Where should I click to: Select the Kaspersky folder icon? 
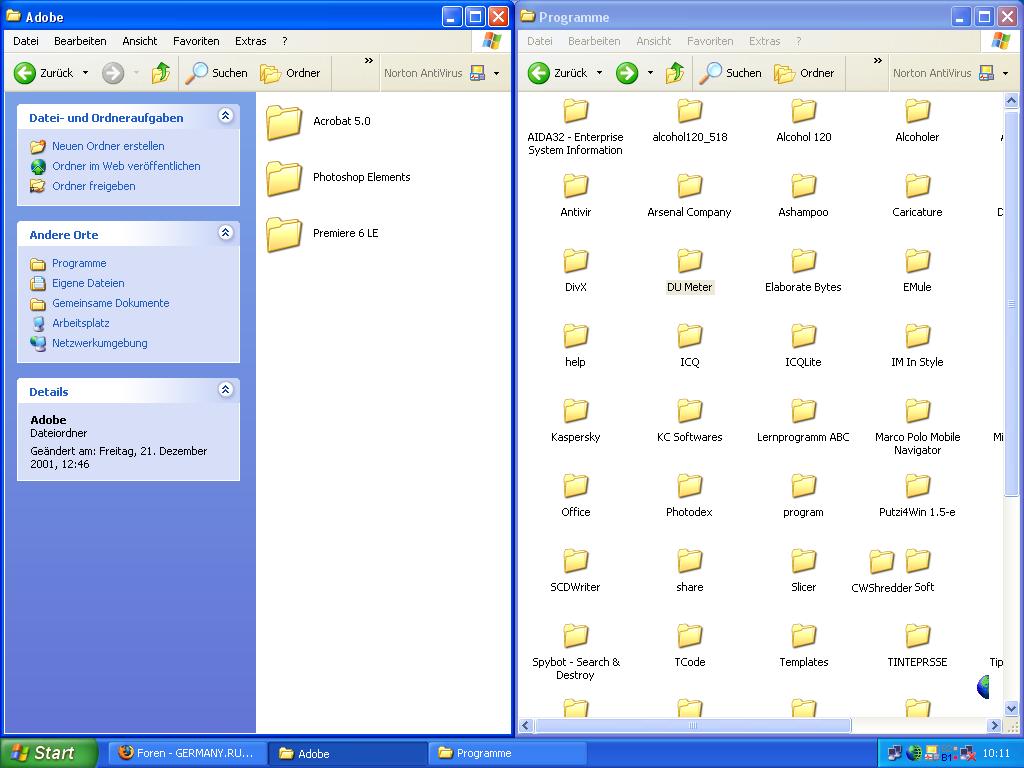coord(575,411)
